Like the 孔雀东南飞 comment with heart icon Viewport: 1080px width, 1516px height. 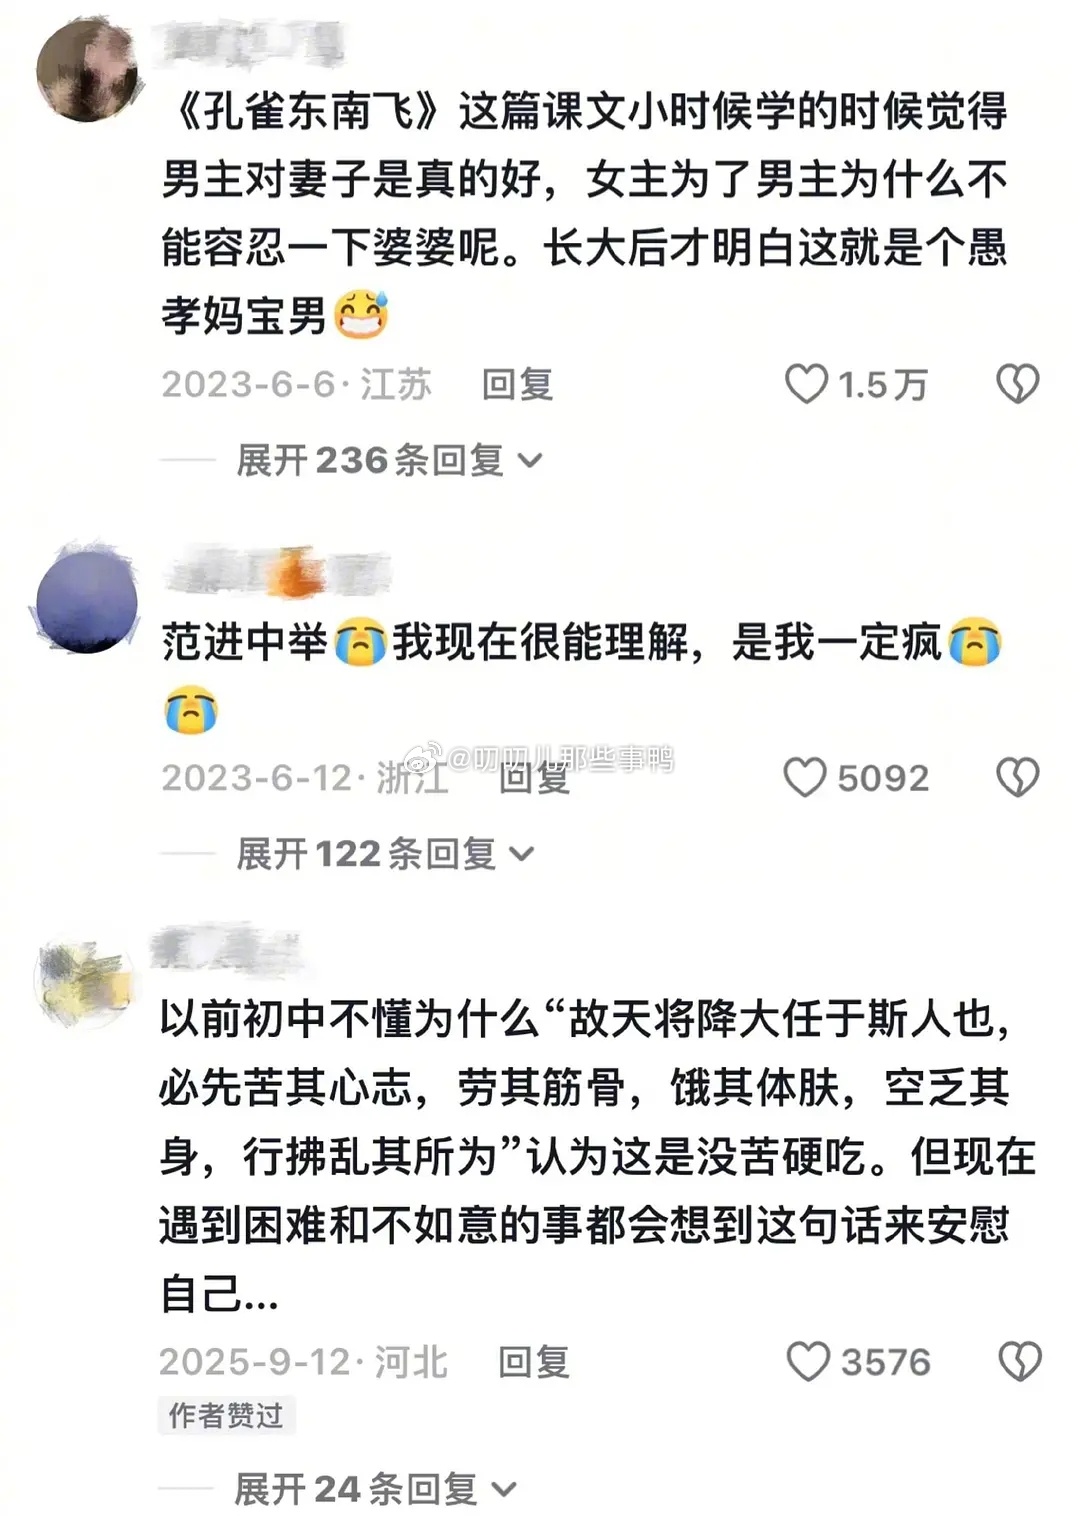(806, 384)
